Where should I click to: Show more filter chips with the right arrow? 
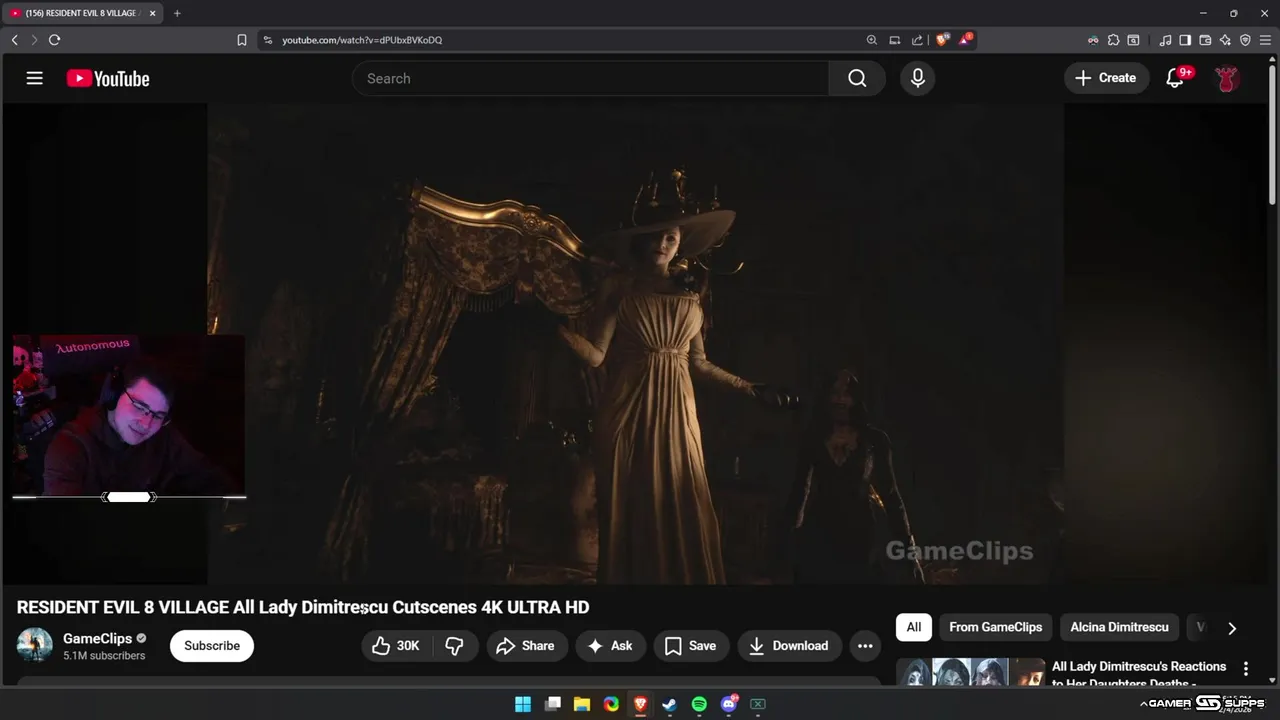1232,628
